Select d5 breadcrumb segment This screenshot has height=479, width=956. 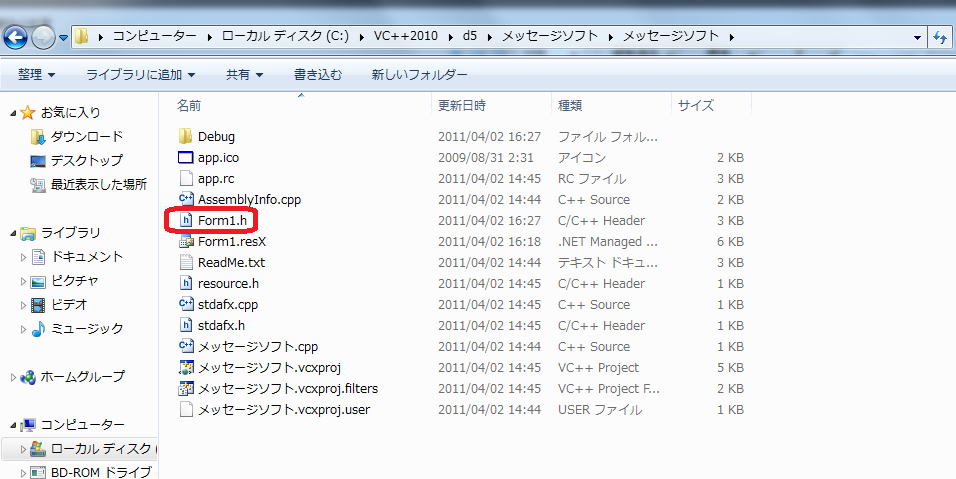[x=469, y=36]
